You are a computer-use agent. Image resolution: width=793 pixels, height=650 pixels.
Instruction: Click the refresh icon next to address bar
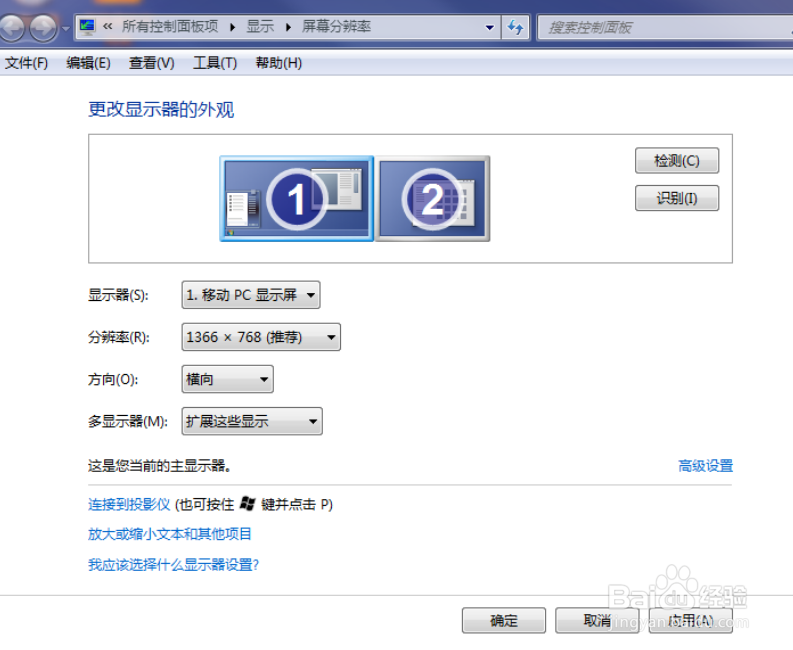point(515,27)
